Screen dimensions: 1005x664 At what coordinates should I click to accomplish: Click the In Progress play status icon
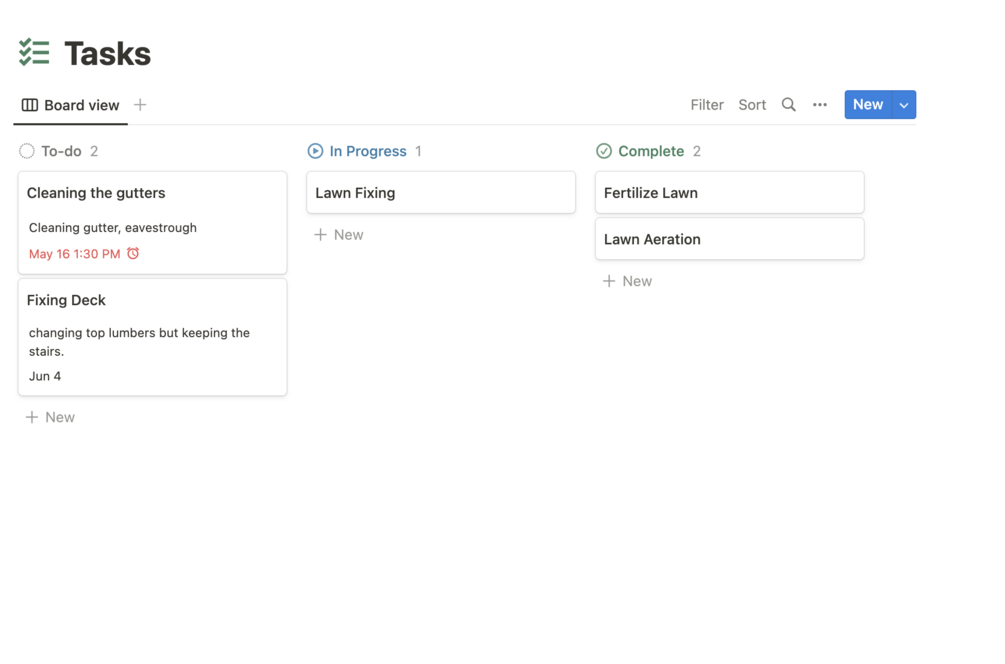point(315,151)
